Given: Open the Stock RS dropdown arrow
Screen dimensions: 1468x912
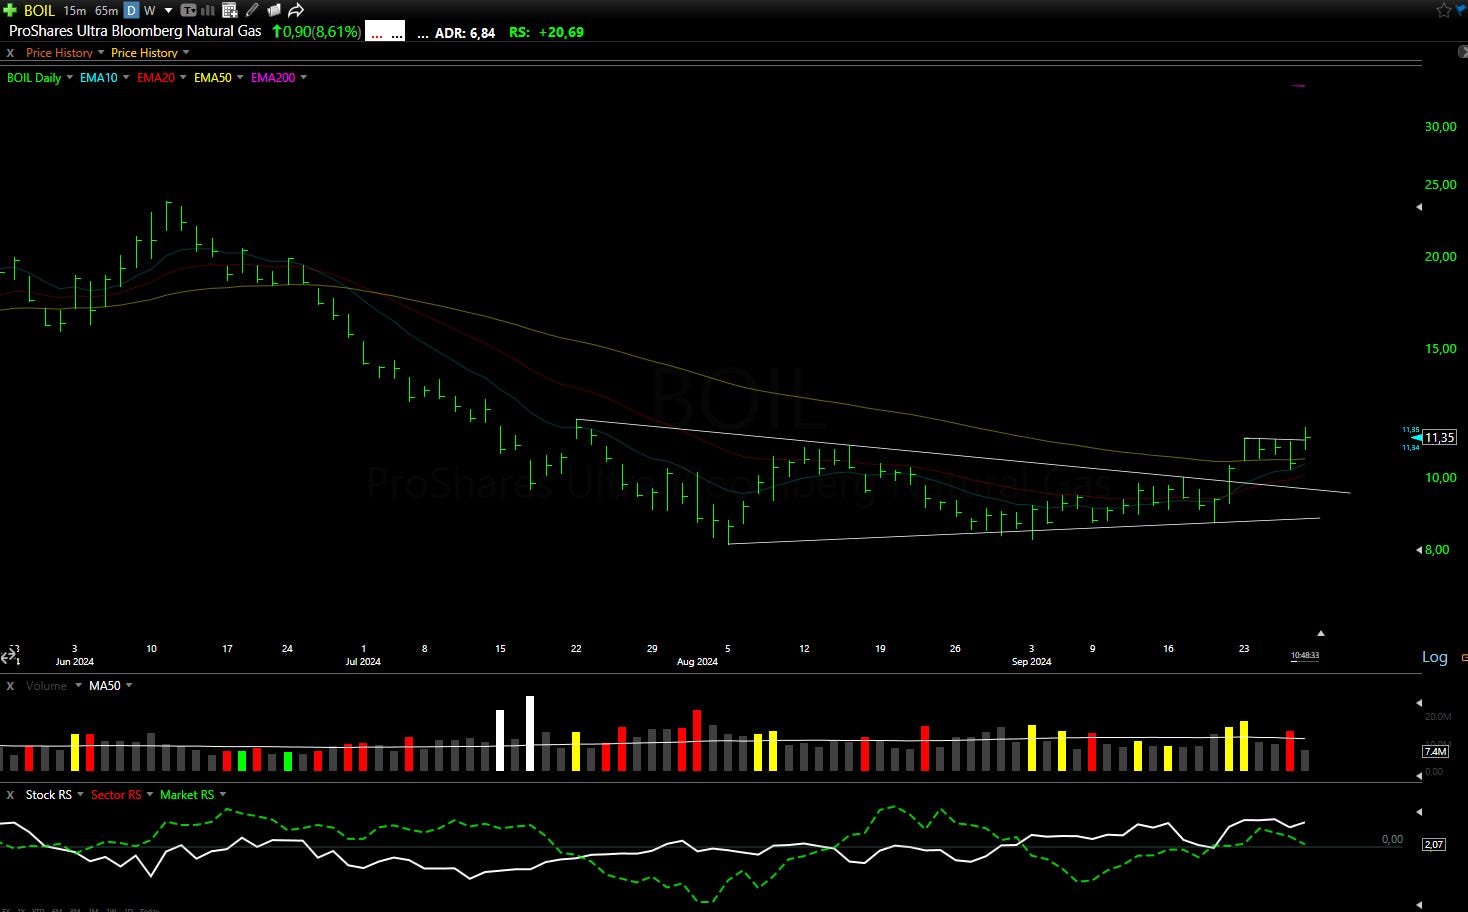Looking at the screenshot, I should tap(80, 795).
